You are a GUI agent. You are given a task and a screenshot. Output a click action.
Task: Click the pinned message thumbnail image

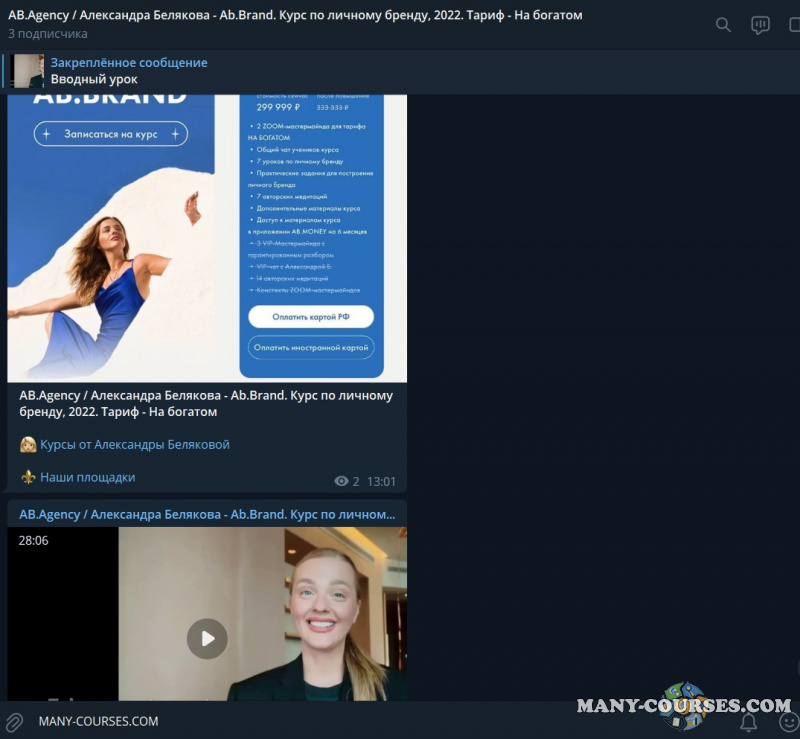28,71
